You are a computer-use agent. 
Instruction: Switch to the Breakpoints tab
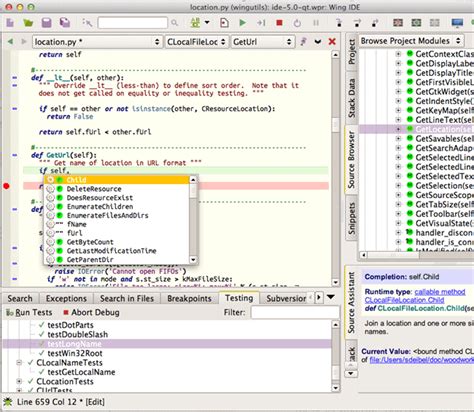pyautogui.click(x=189, y=298)
